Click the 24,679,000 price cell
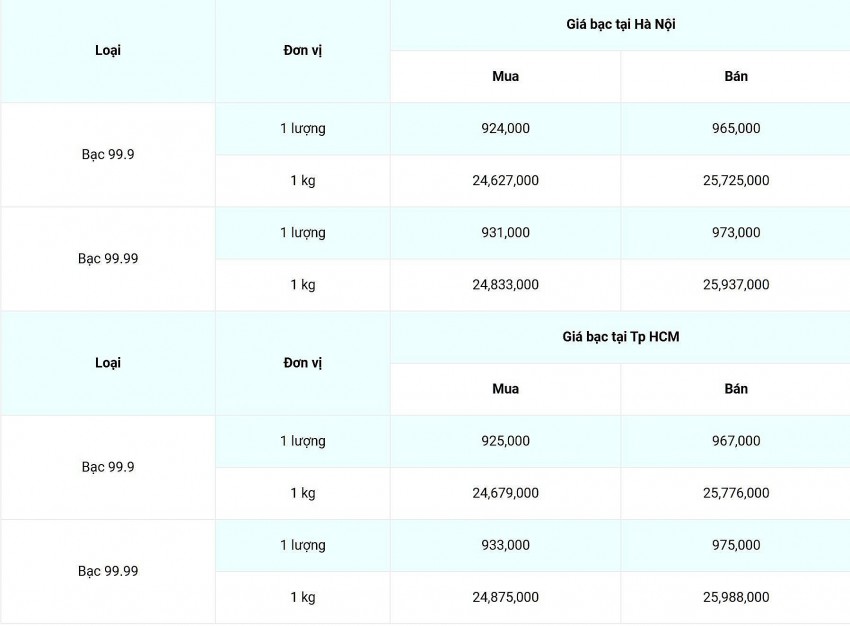Image resolution: width=850 pixels, height=626 pixels. click(x=505, y=493)
